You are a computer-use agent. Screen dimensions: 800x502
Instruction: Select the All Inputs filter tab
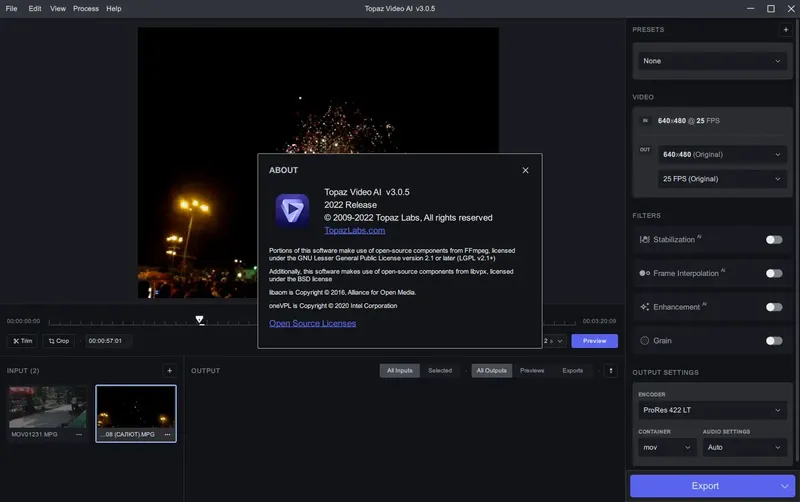pos(399,371)
